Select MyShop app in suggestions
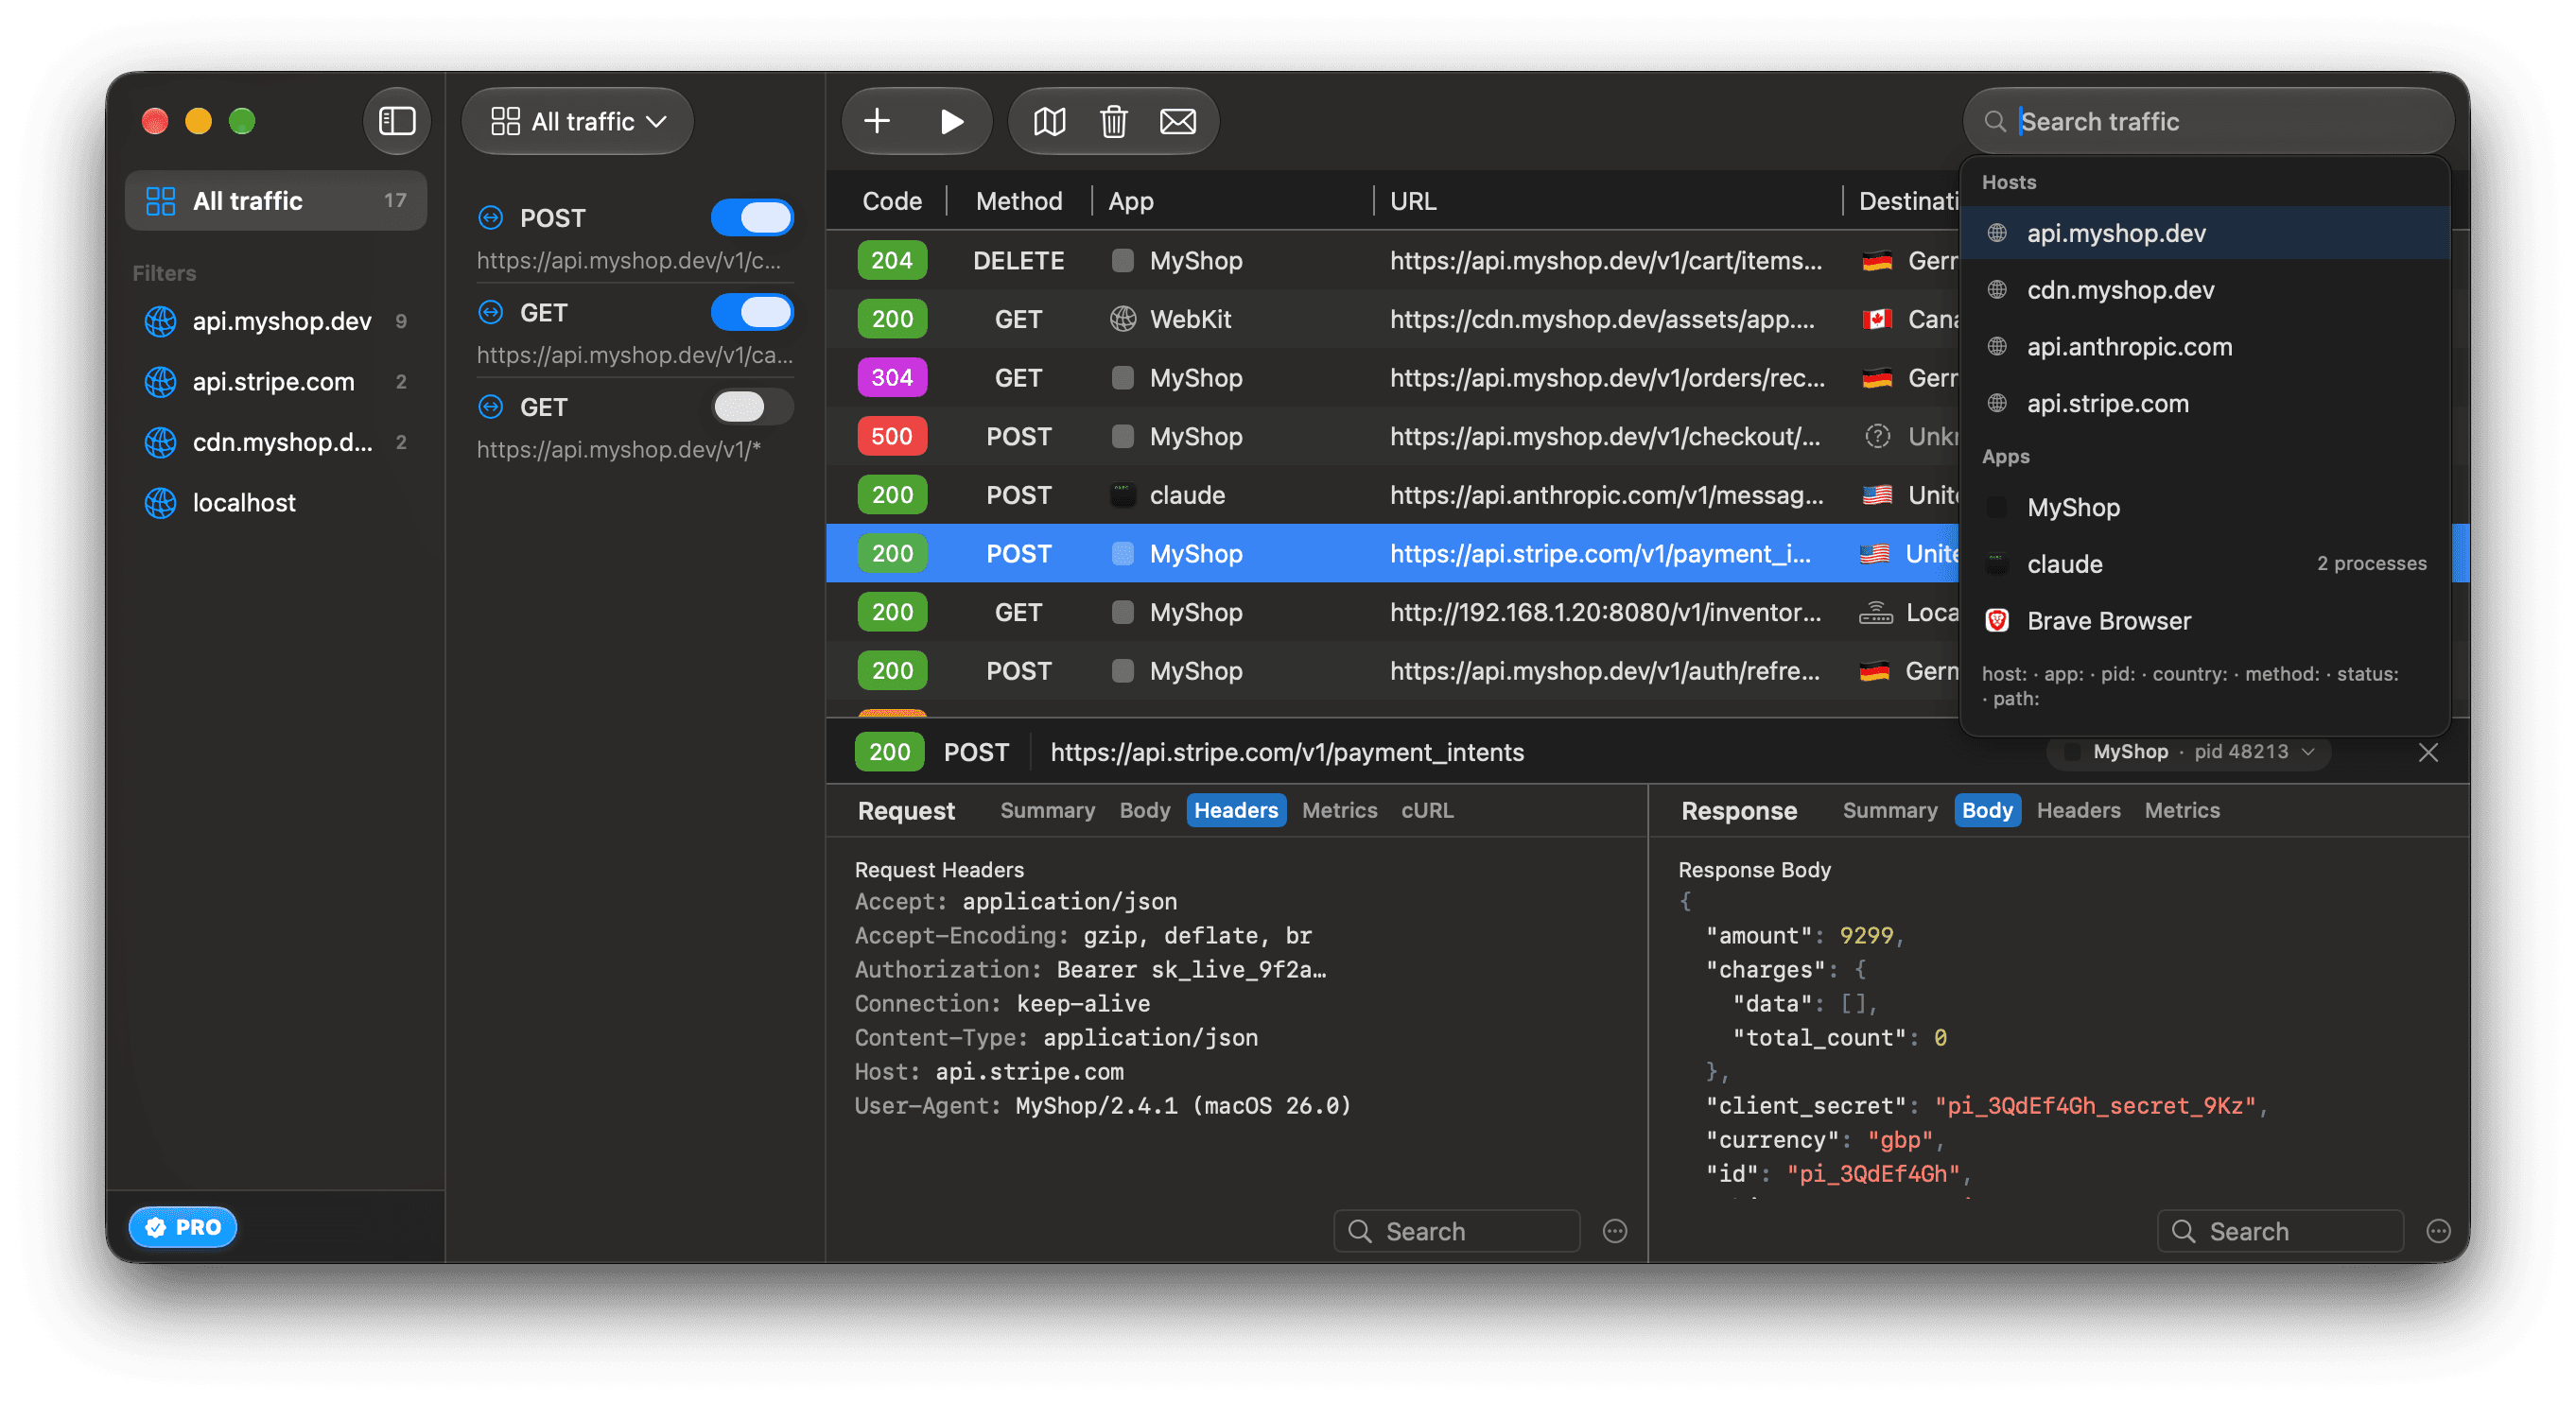This screenshot has width=2576, height=1403. point(2204,507)
